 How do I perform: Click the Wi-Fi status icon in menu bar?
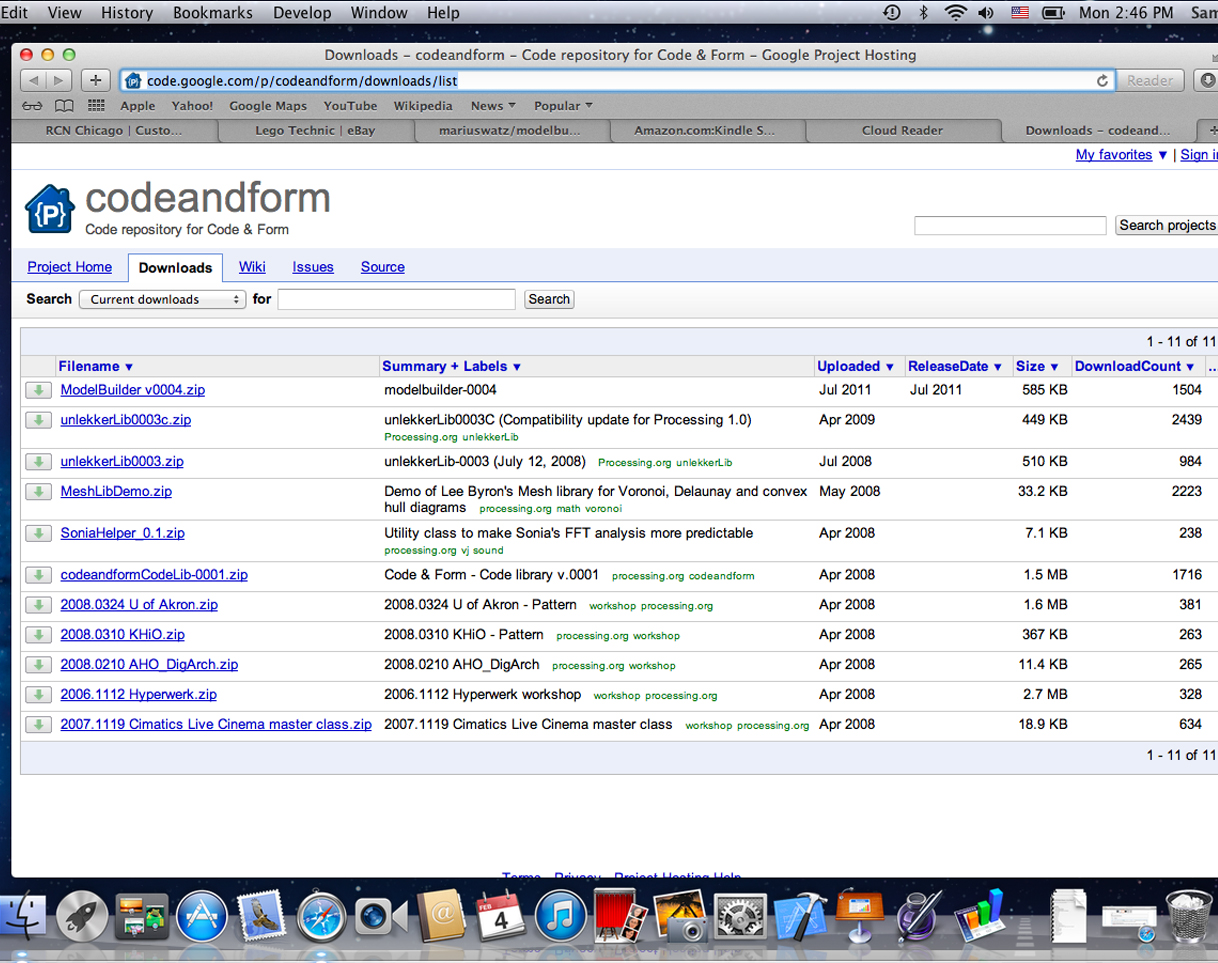(x=956, y=13)
